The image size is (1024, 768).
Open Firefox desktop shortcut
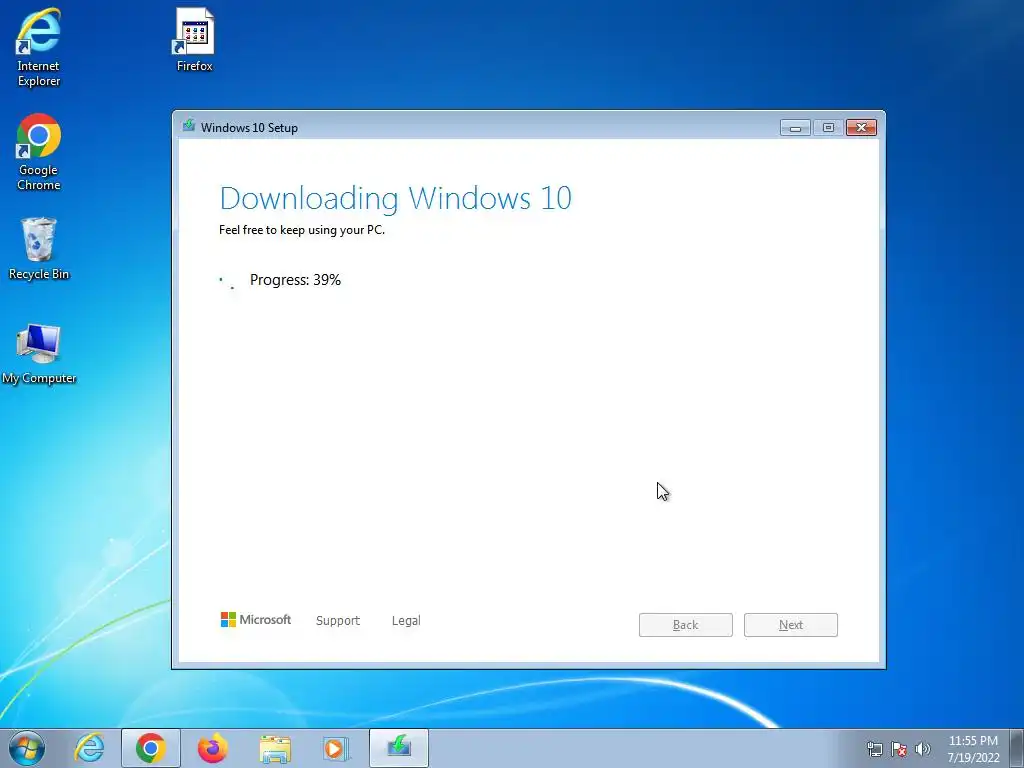(195, 39)
